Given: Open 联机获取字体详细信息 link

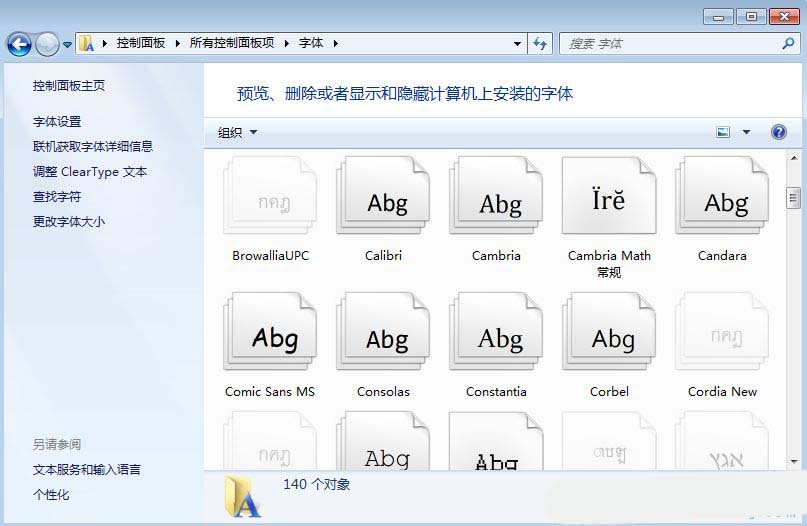Looking at the screenshot, I should [x=93, y=146].
